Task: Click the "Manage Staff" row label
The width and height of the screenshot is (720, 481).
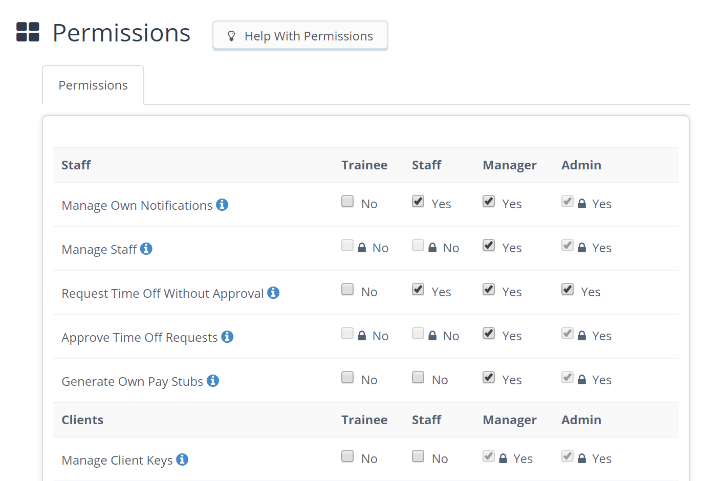Action: coord(99,250)
